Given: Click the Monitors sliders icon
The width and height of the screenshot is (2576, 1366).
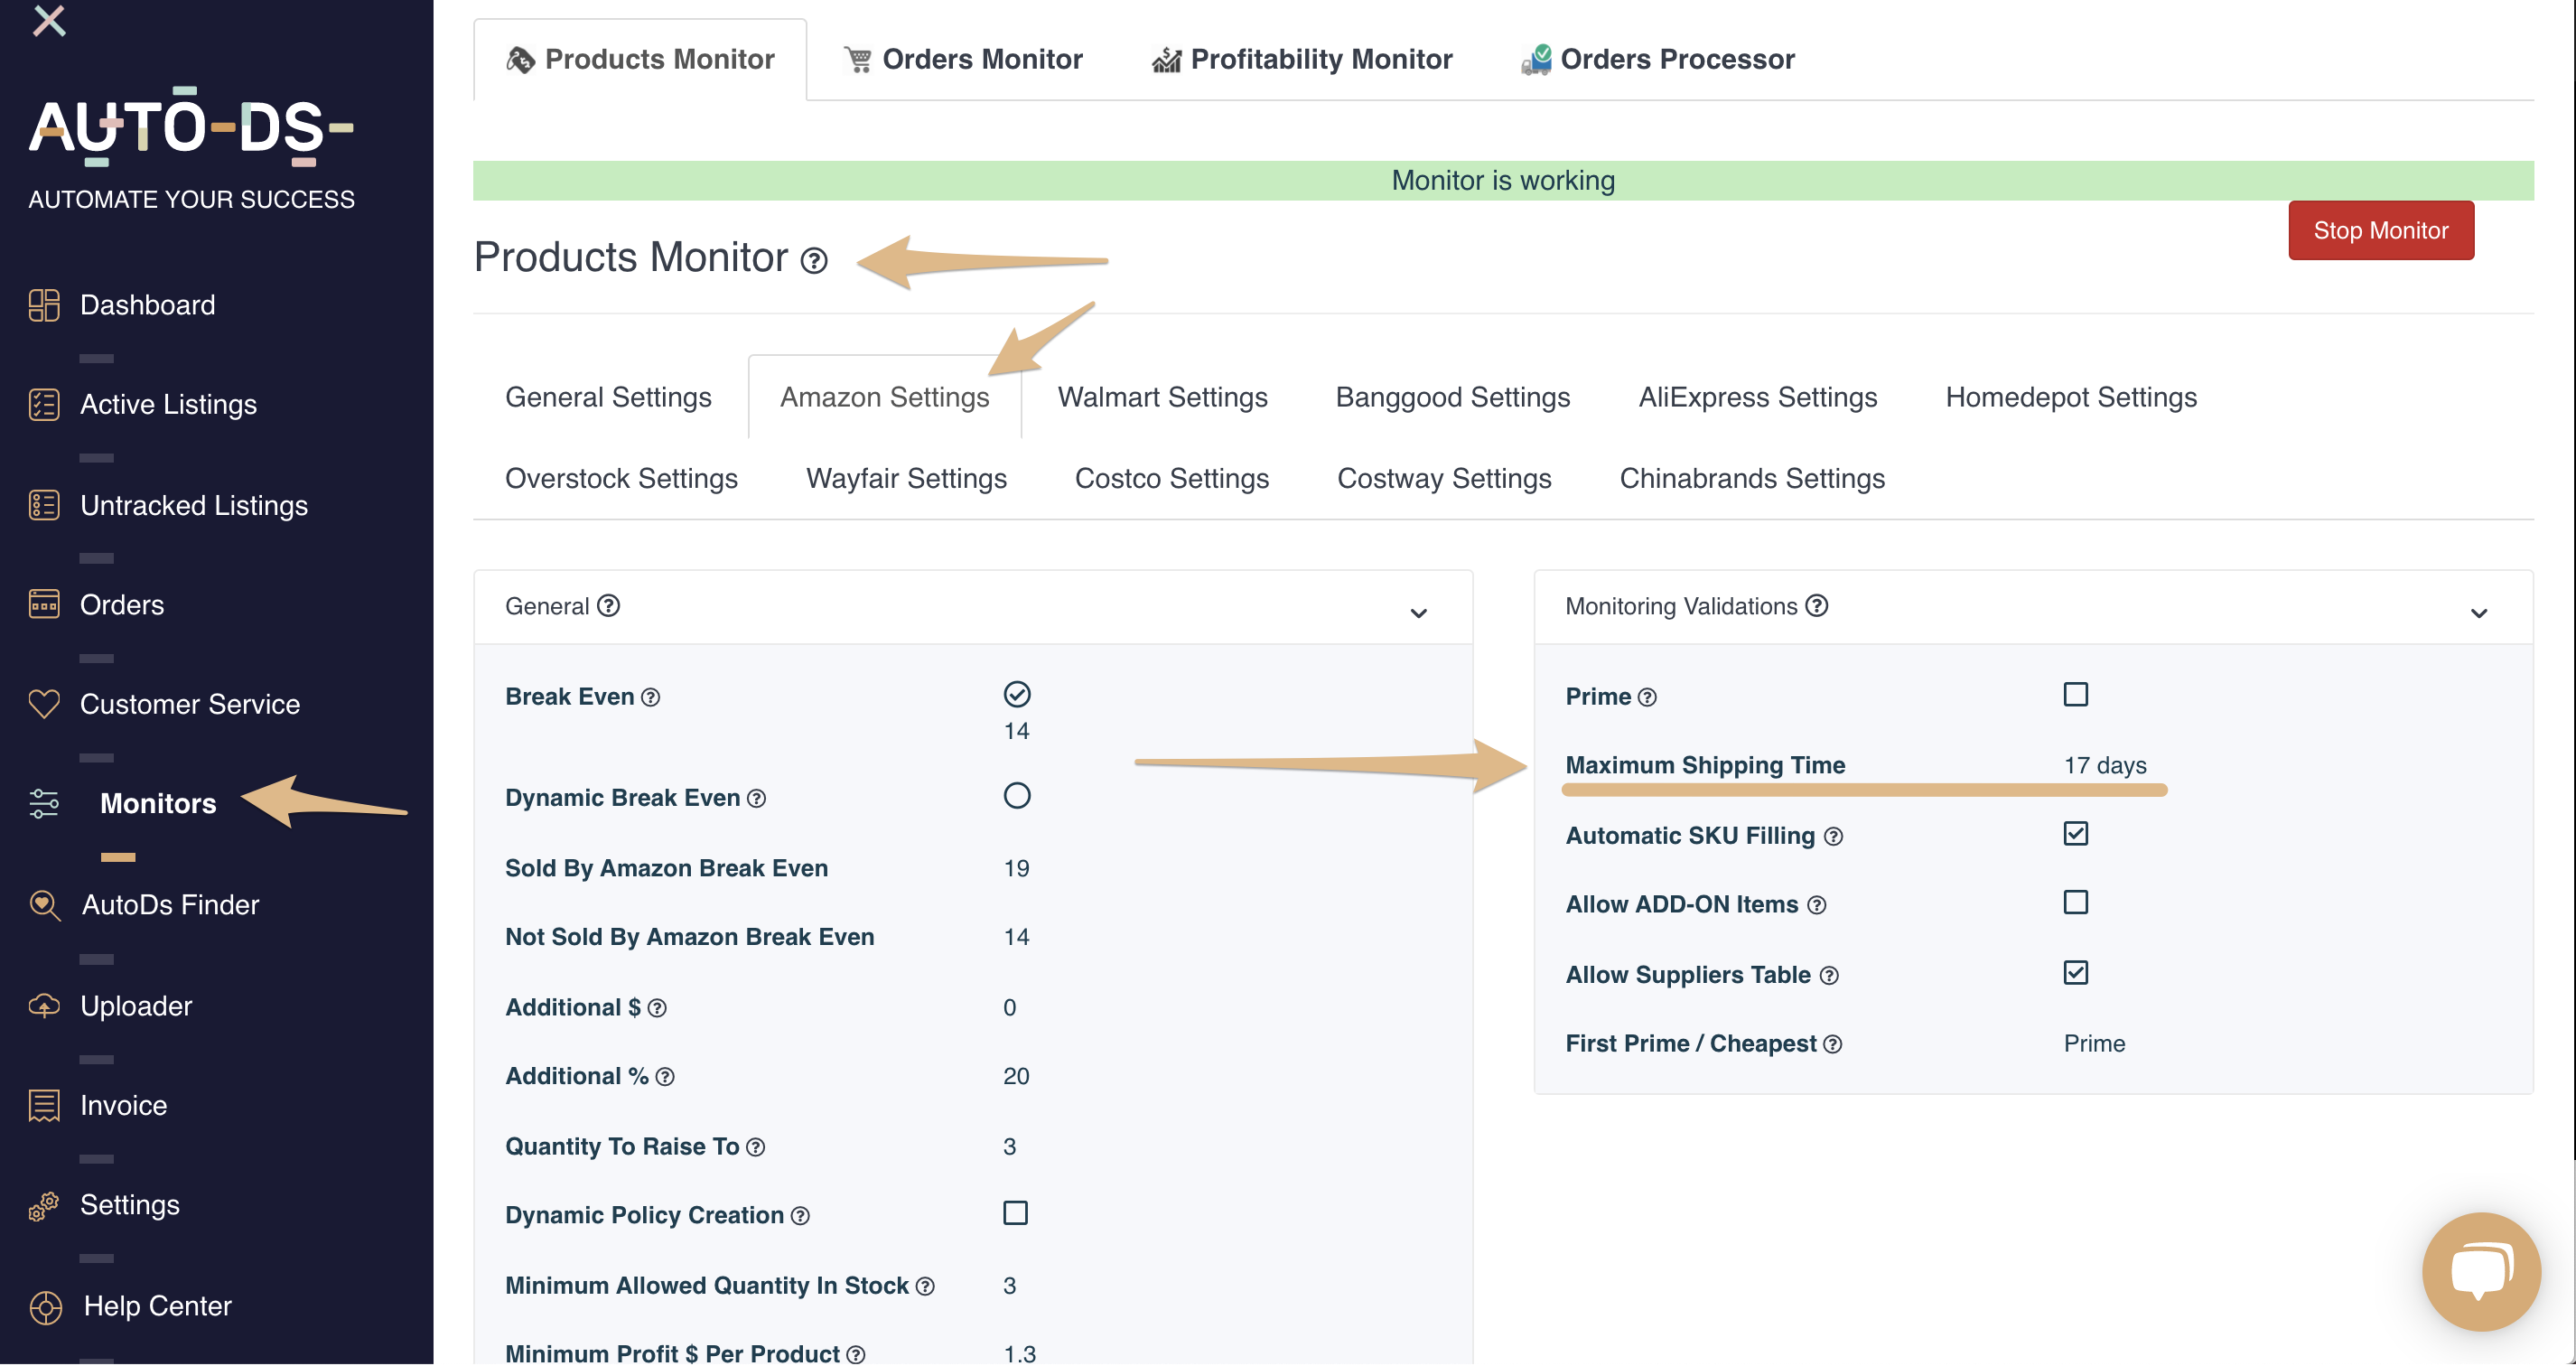Looking at the screenshot, I should (x=44, y=803).
